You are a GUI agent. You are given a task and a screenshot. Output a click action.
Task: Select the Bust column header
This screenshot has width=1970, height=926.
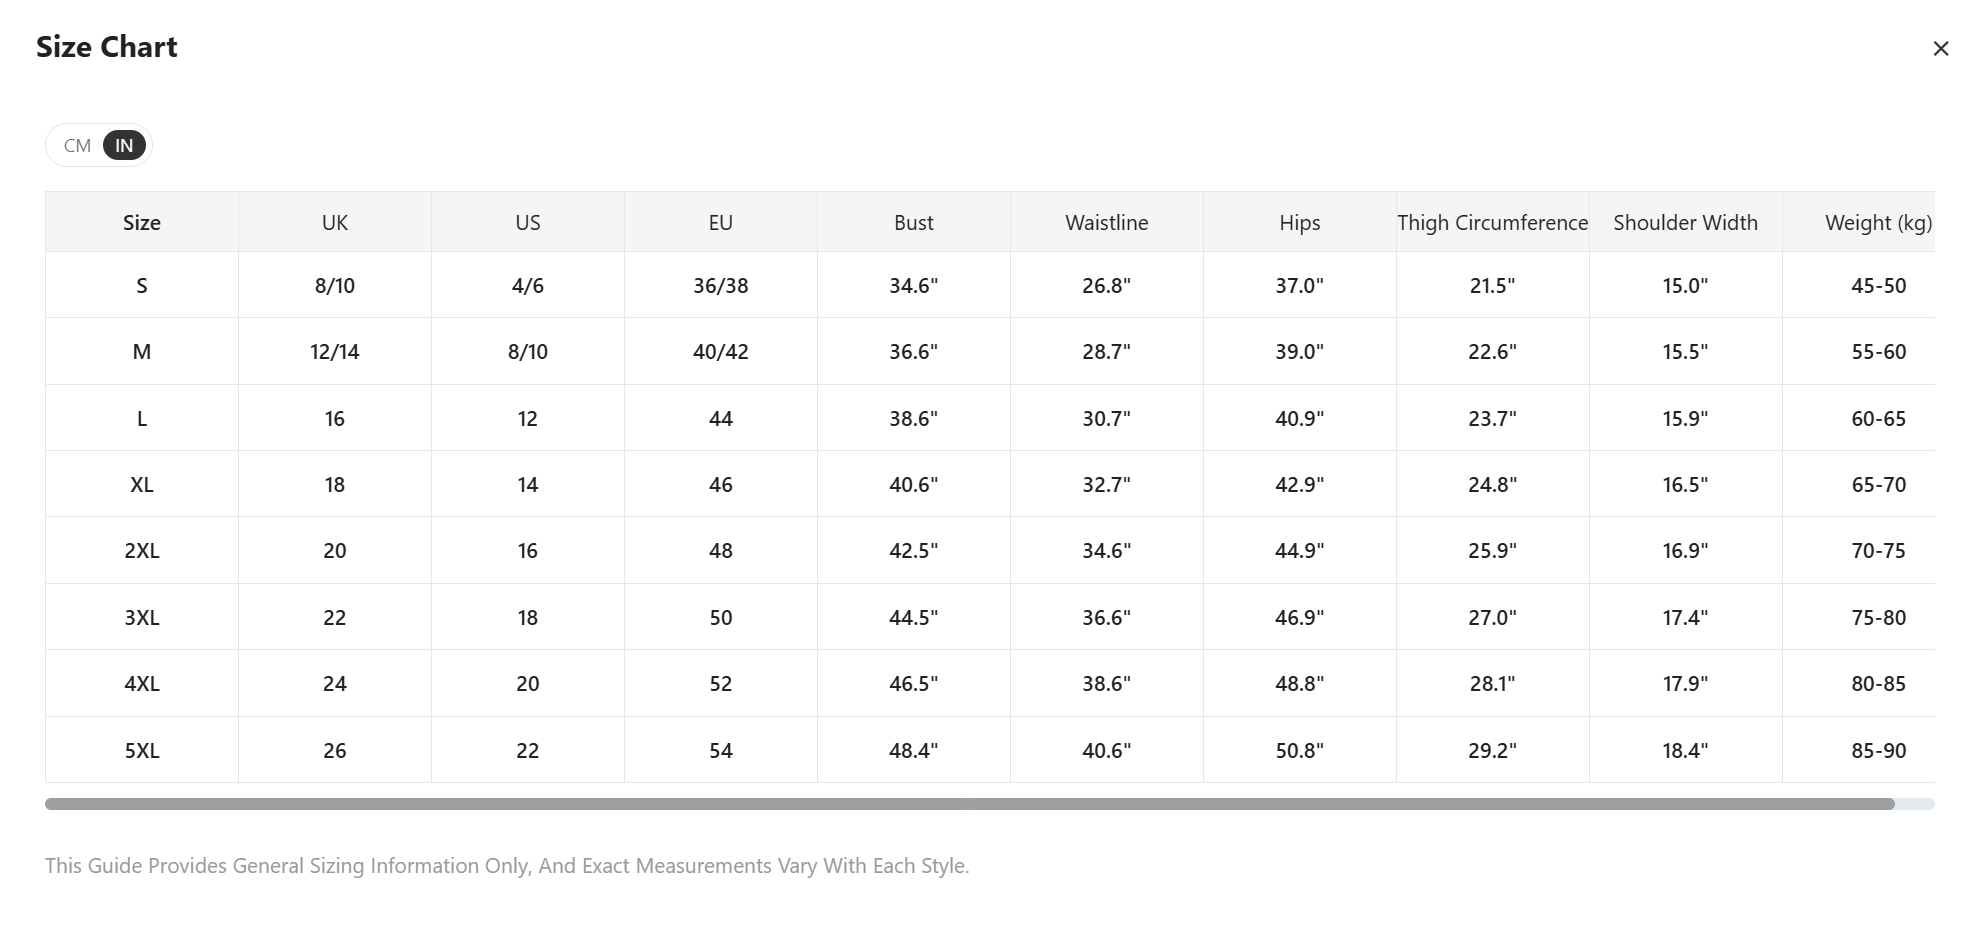point(914,223)
